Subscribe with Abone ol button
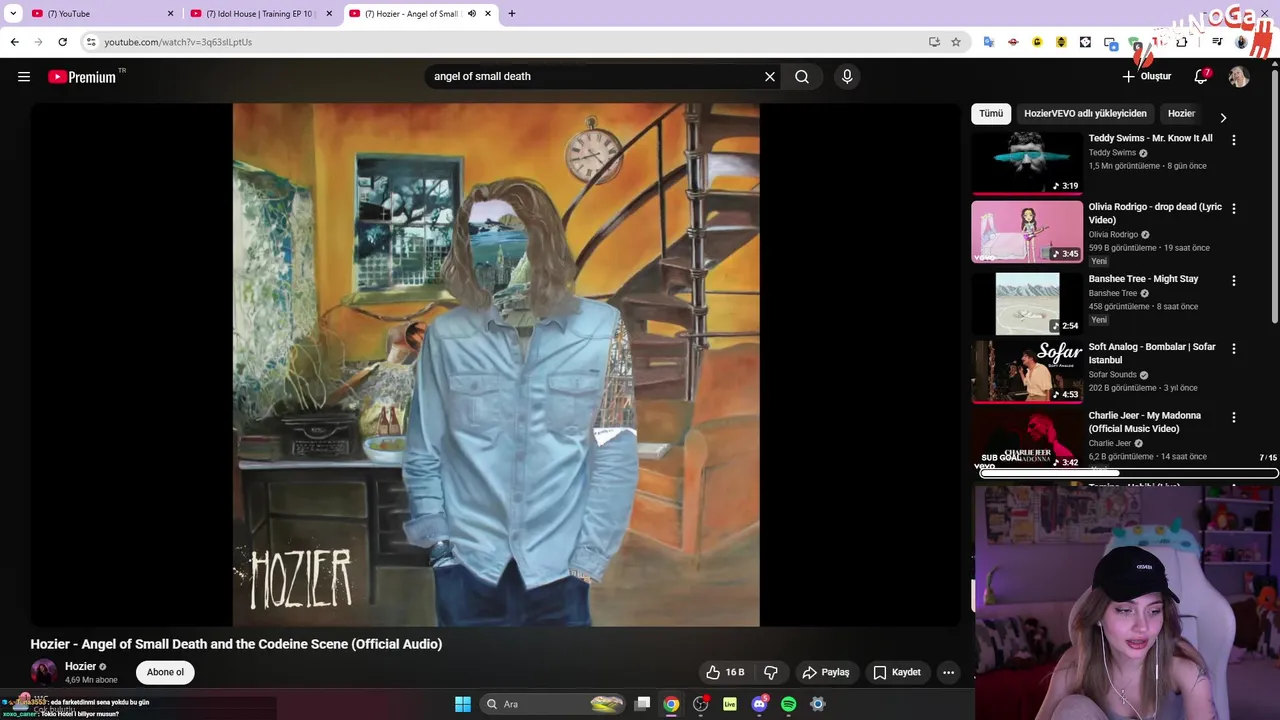The width and height of the screenshot is (1280, 720). (165, 672)
